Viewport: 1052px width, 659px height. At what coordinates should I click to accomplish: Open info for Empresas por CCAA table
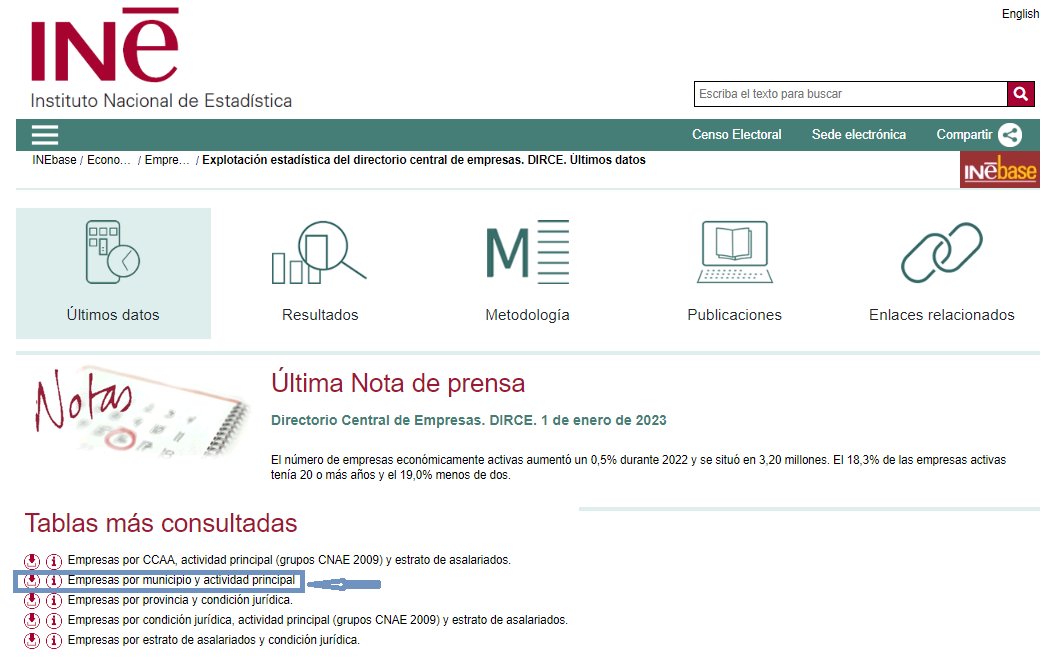54,560
